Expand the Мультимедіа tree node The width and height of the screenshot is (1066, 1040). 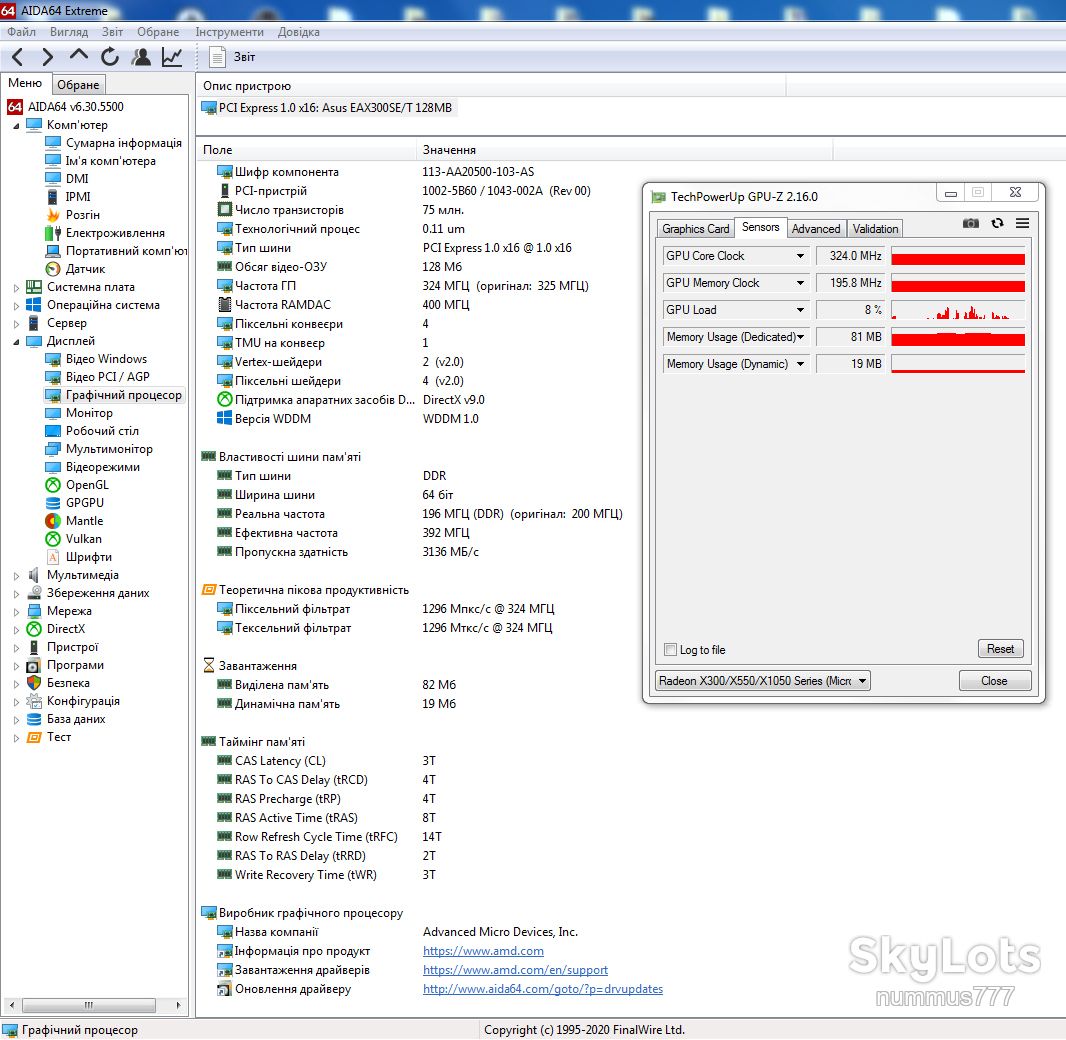(x=16, y=576)
